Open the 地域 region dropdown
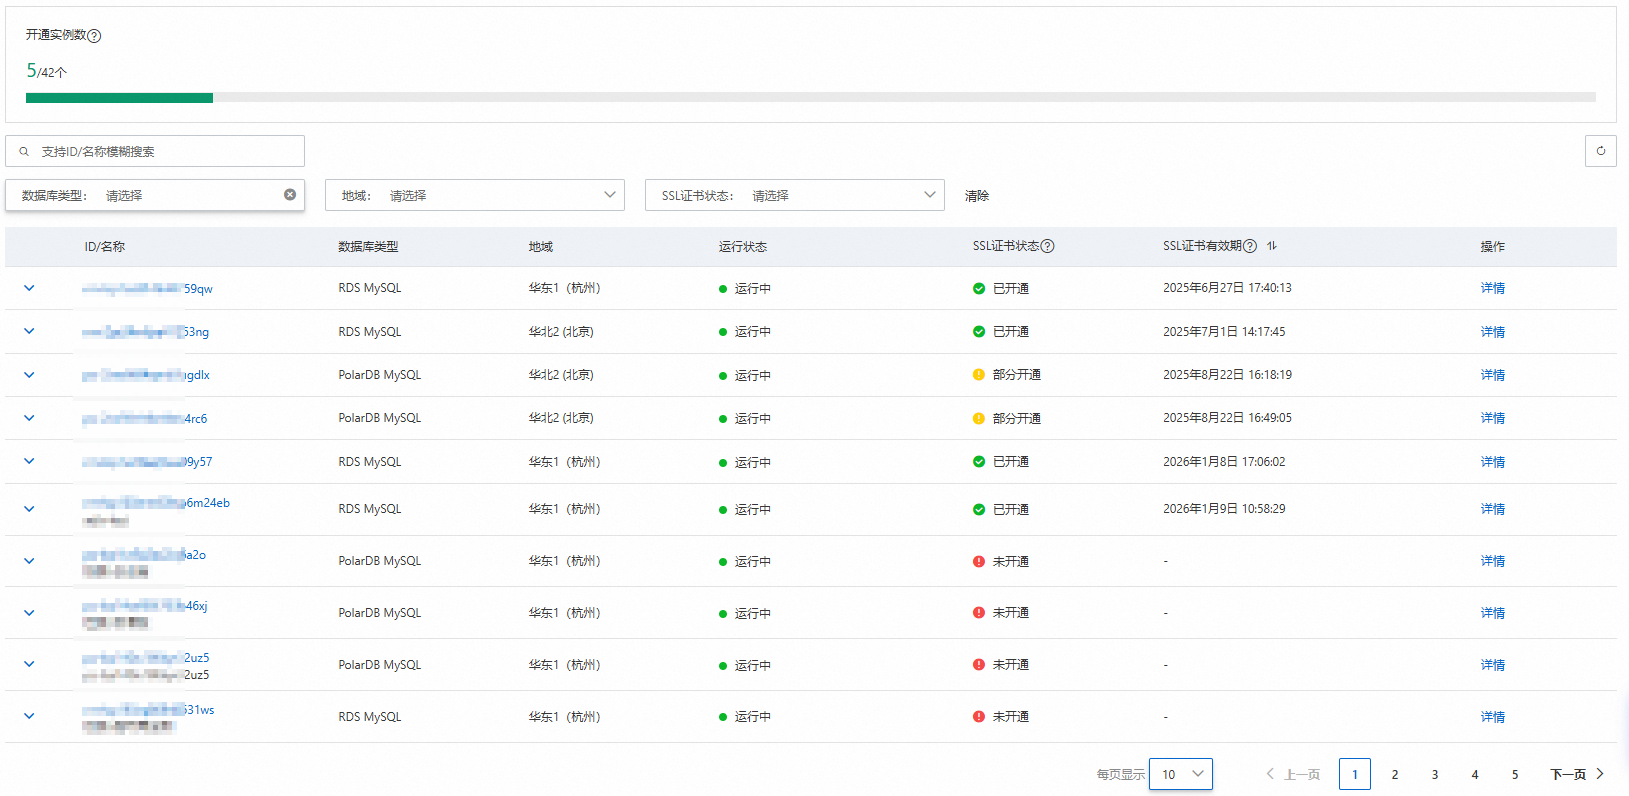Image resolution: width=1629 pixels, height=796 pixels. [x=474, y=195]
